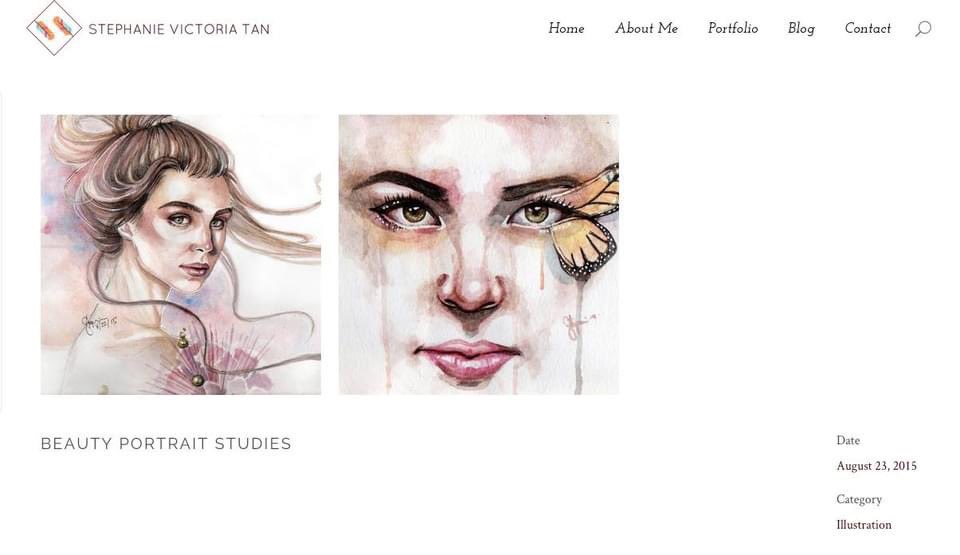Navigate to the Contact page
This screenshot has height=555, width=960.
tap(868, 29)
